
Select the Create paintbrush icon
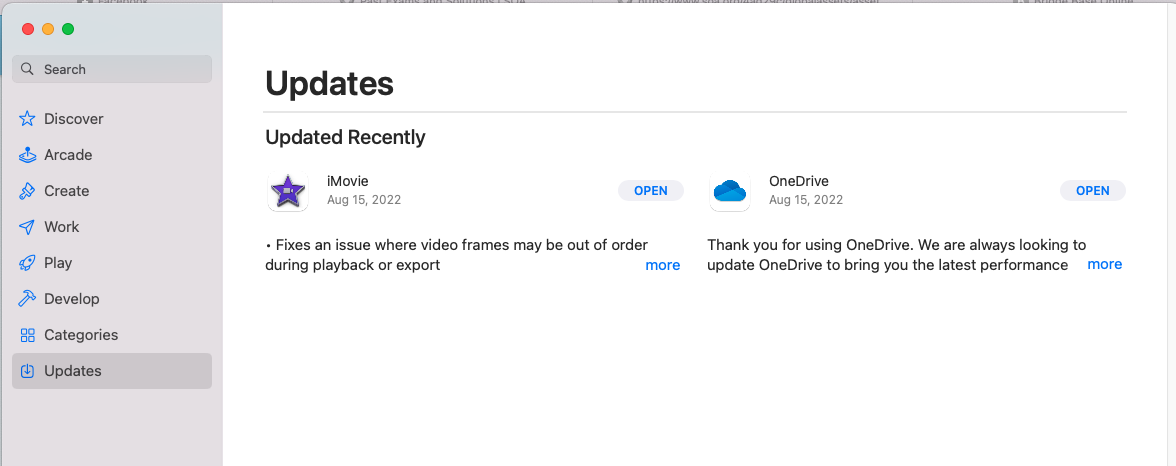click(27, 191)
